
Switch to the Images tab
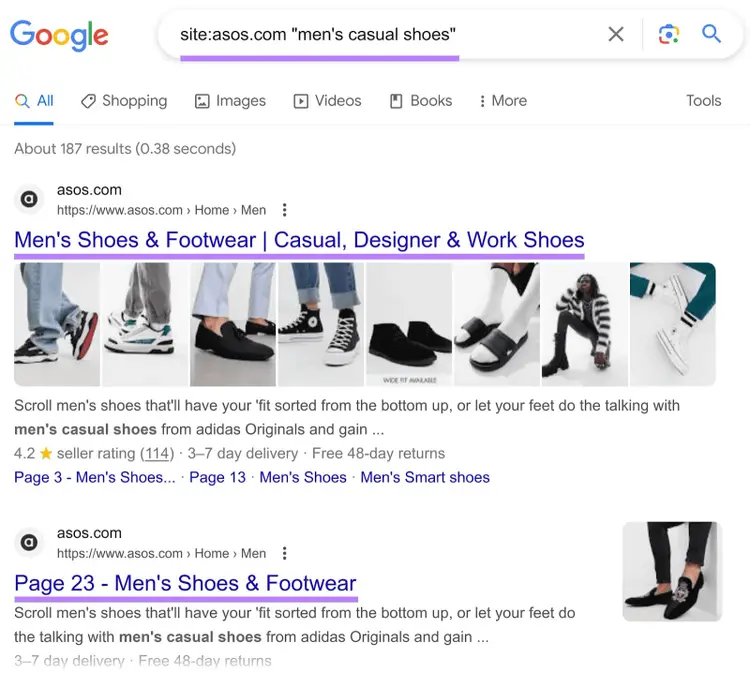click(230, 101)
